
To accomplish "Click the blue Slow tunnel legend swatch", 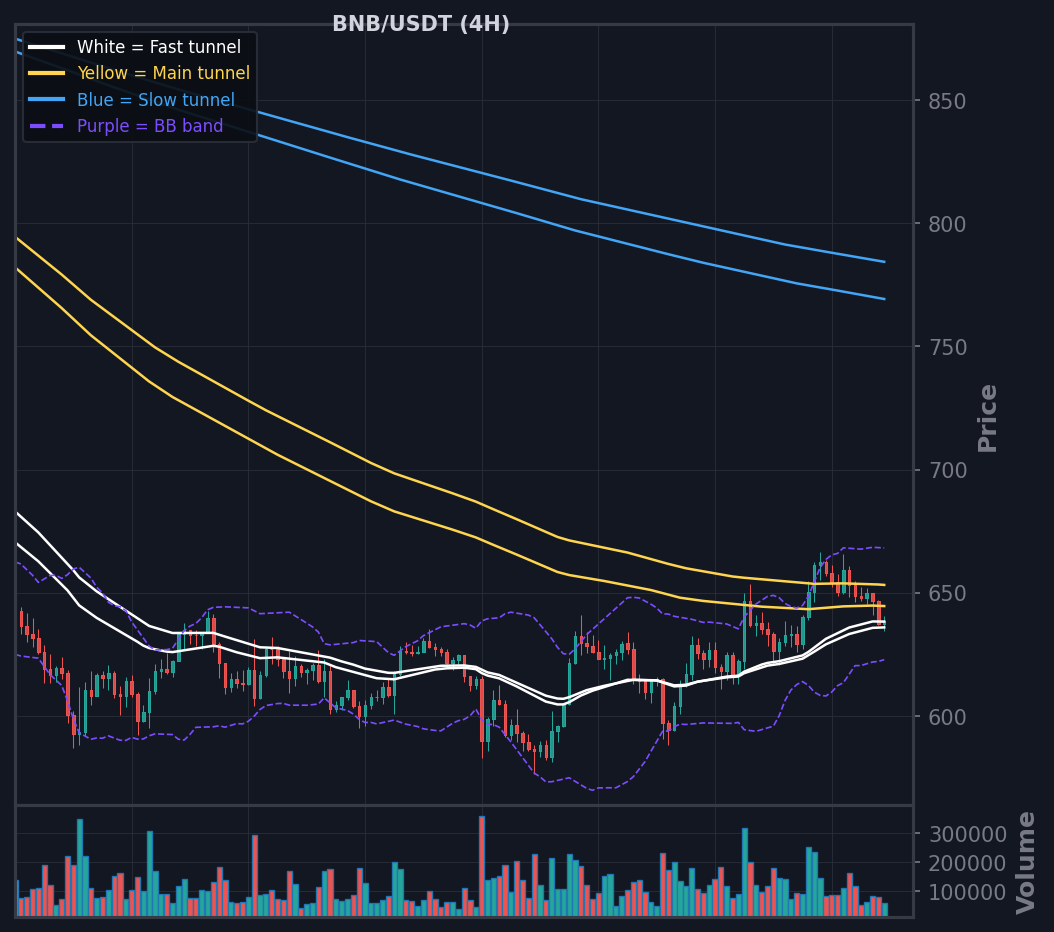I will click(x=46, y=99).
